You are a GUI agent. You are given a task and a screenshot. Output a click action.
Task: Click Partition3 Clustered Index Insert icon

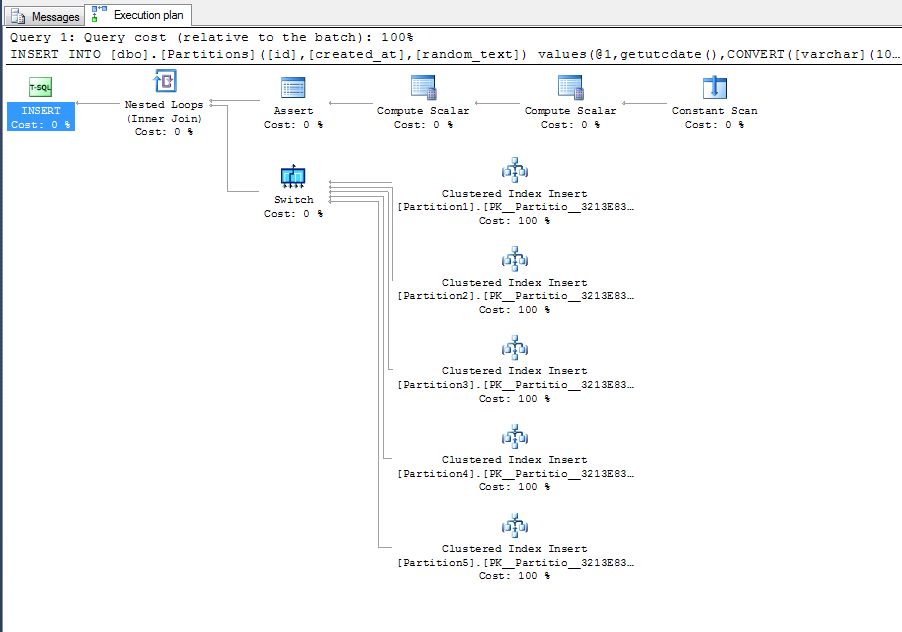pos(514,348)
